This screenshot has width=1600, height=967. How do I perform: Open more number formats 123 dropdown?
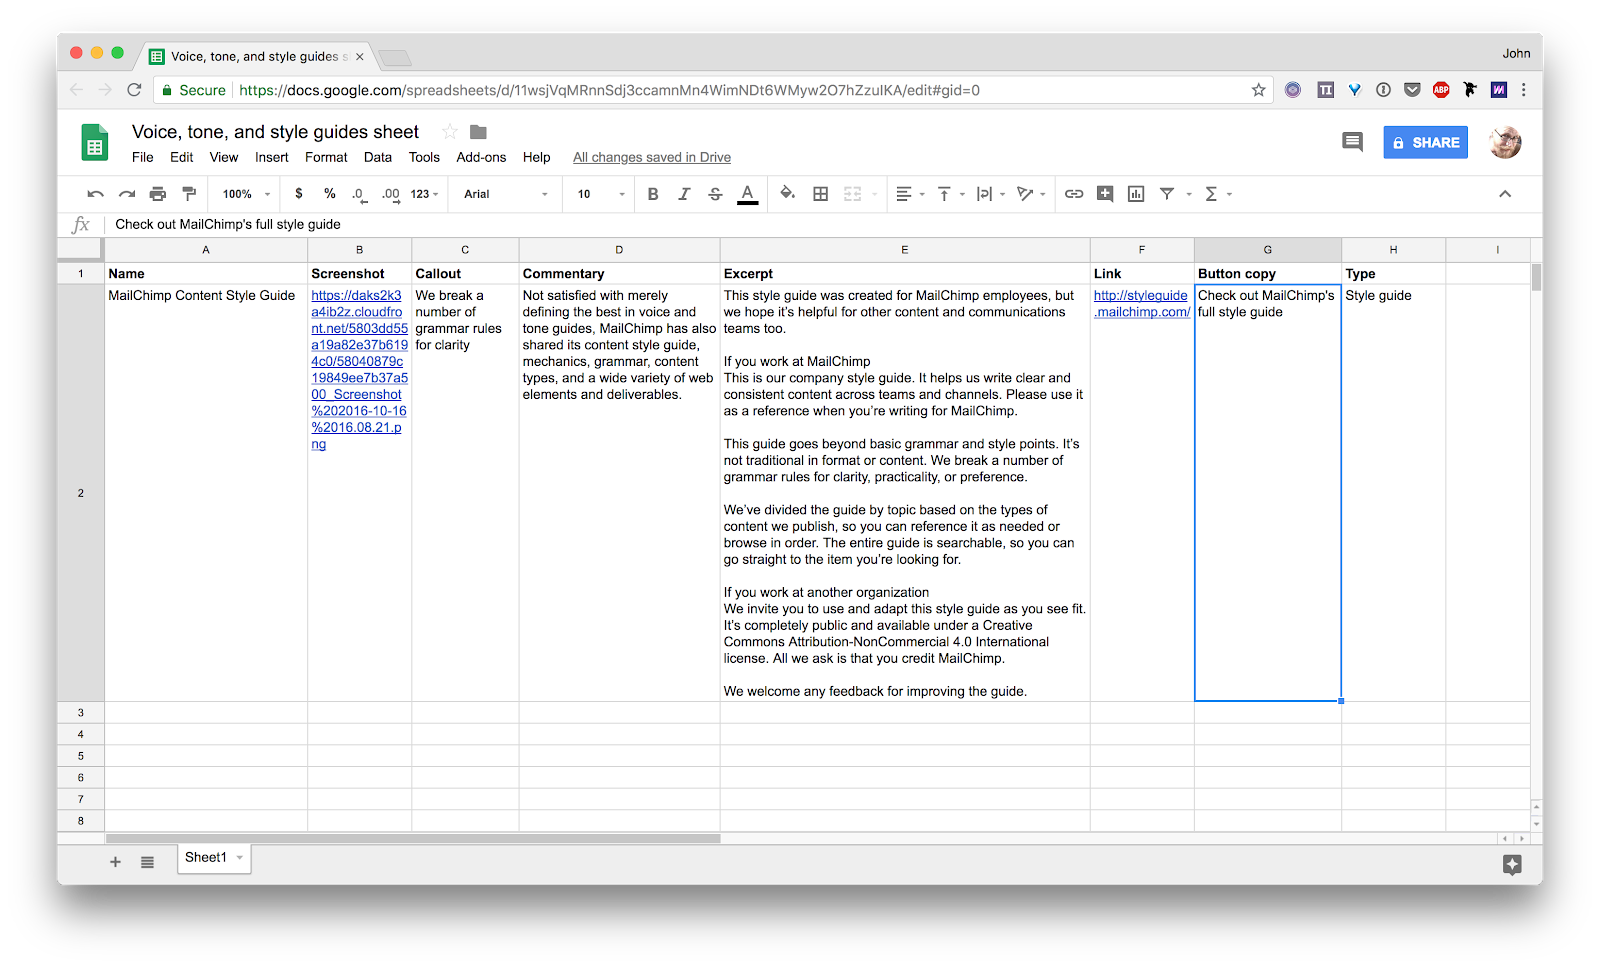(424, 194)
